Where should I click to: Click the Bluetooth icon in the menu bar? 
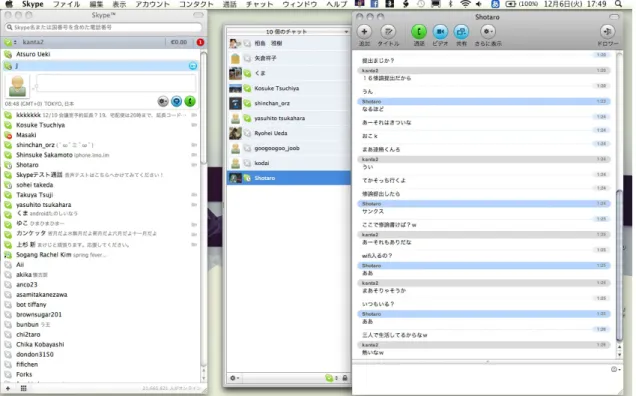(x=450, y=4)
